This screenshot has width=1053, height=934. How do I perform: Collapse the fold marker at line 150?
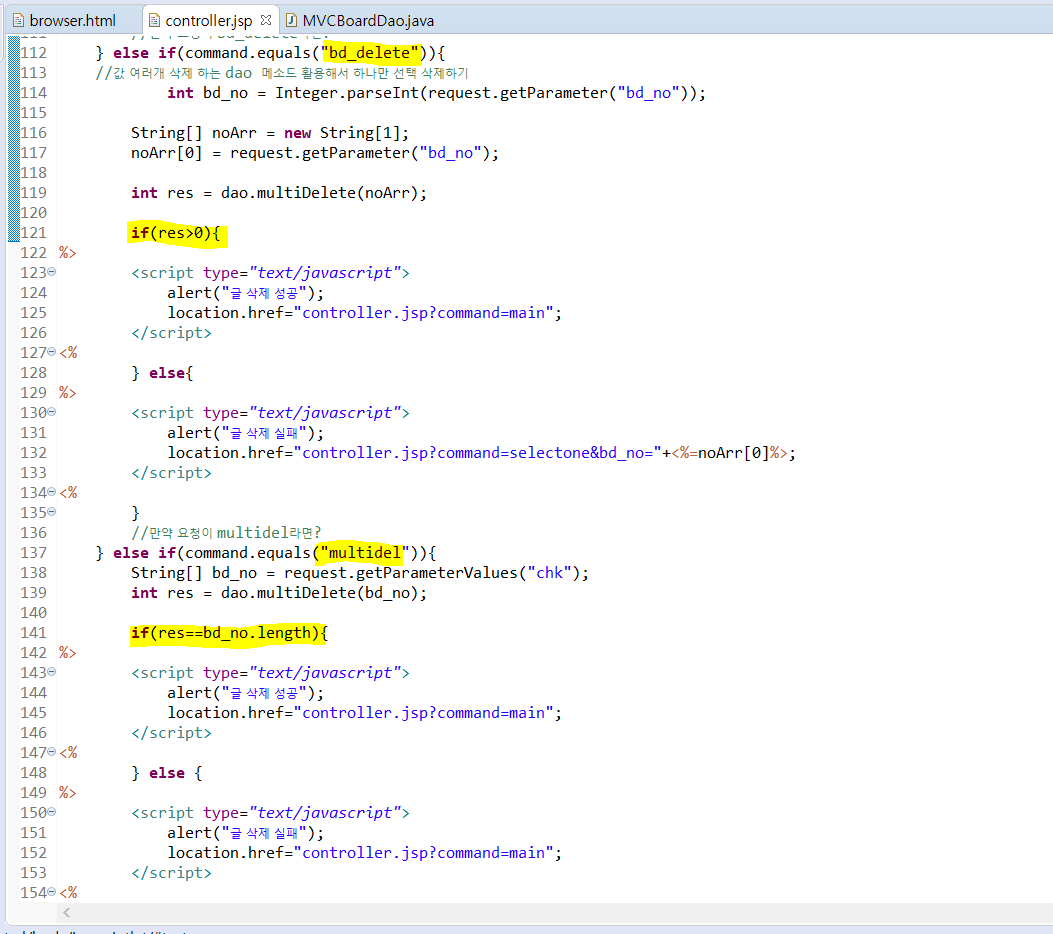tap(52, 812)
